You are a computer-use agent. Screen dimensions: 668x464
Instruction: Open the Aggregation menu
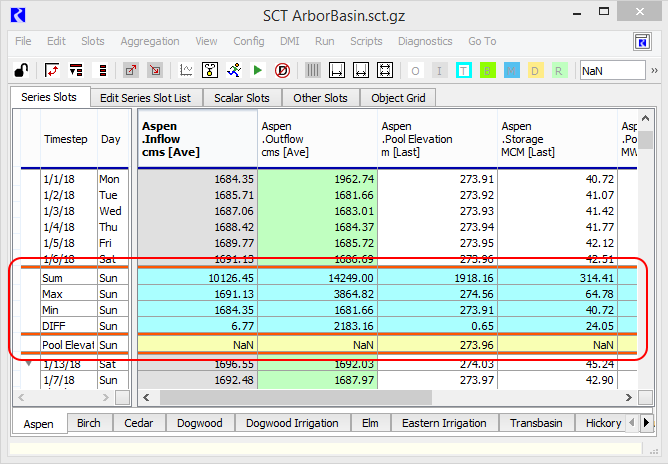[149, 42]
